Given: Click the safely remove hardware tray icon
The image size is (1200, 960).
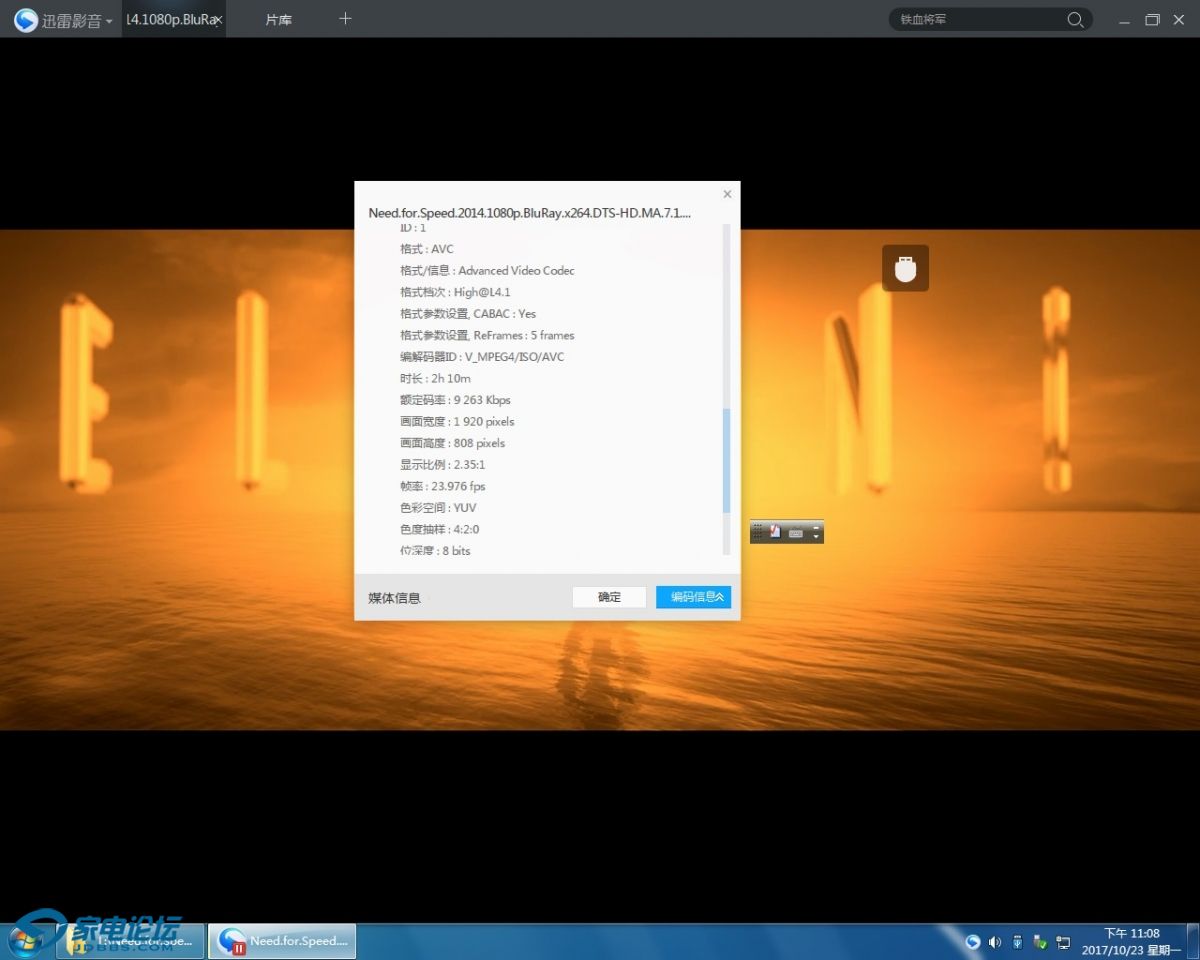Looking at the screenshot, I should coord(1018,942).
